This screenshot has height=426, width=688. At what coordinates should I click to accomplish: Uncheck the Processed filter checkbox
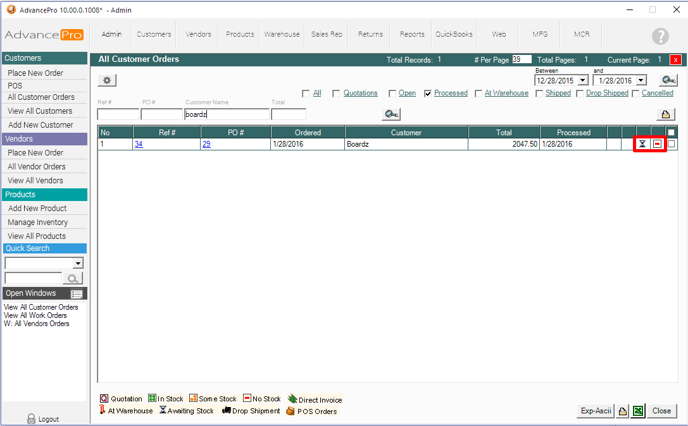[x=428, y=93]
